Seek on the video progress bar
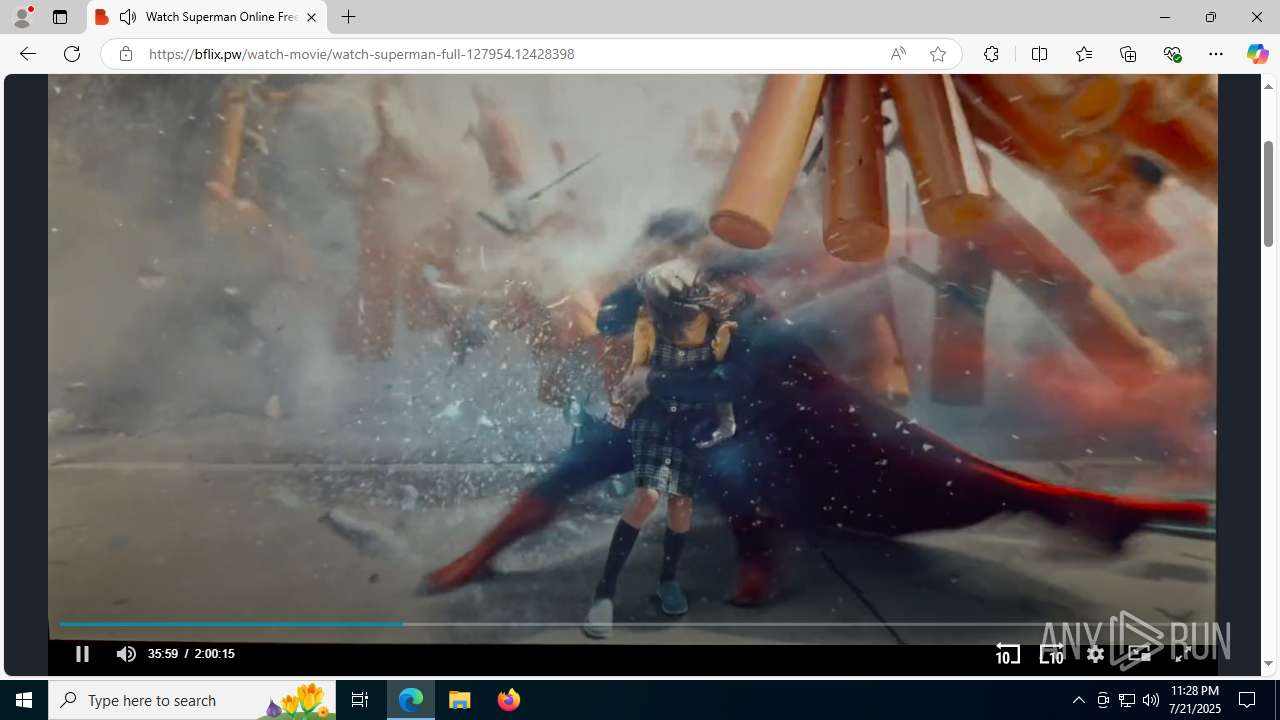 click(x=632, y=624)
